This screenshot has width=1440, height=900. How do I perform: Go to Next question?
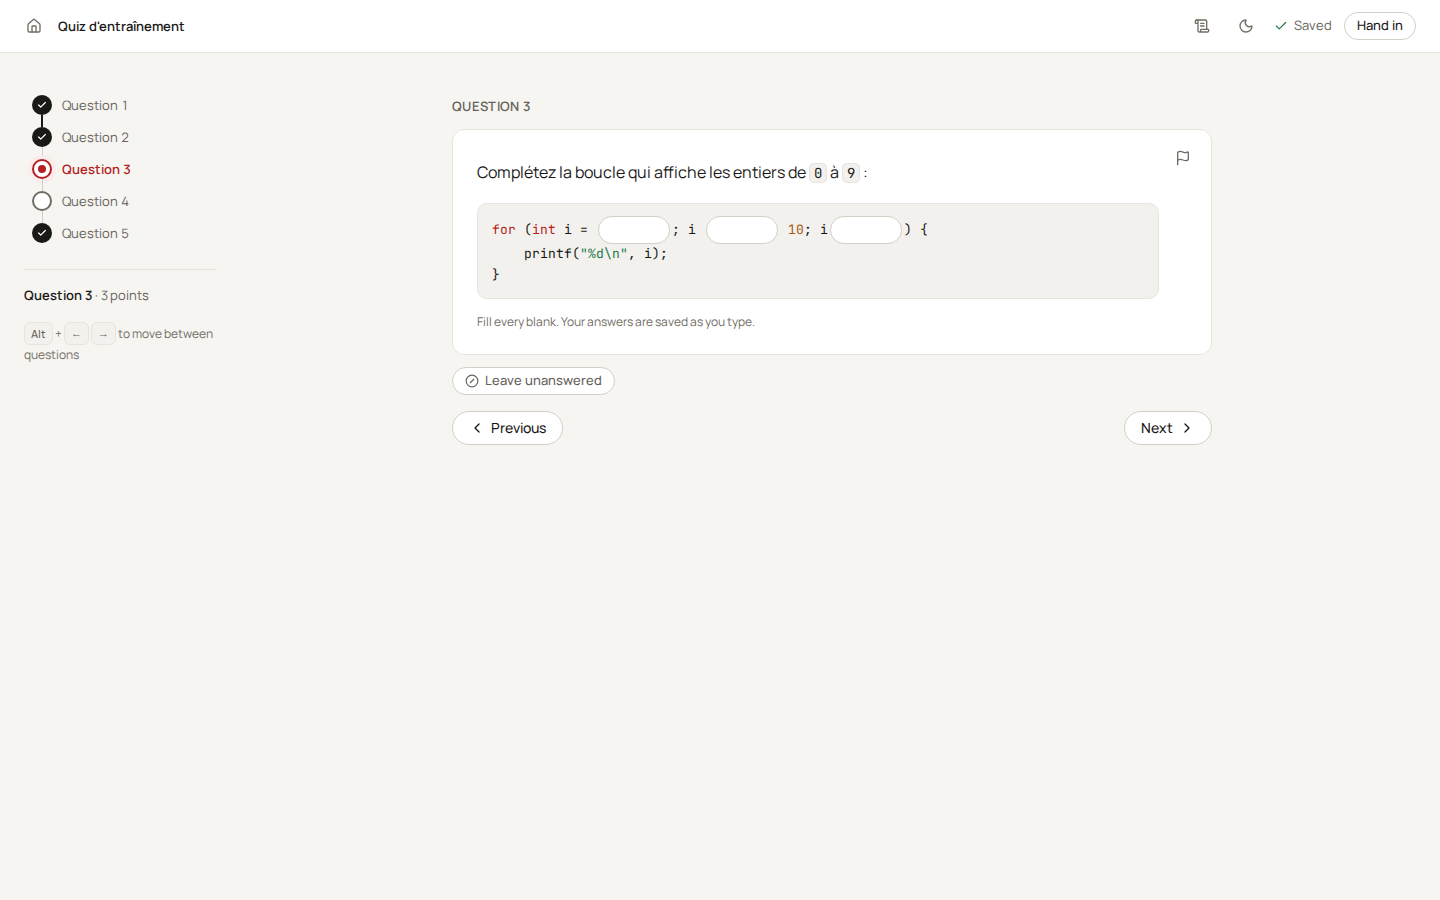point(1167,428)
